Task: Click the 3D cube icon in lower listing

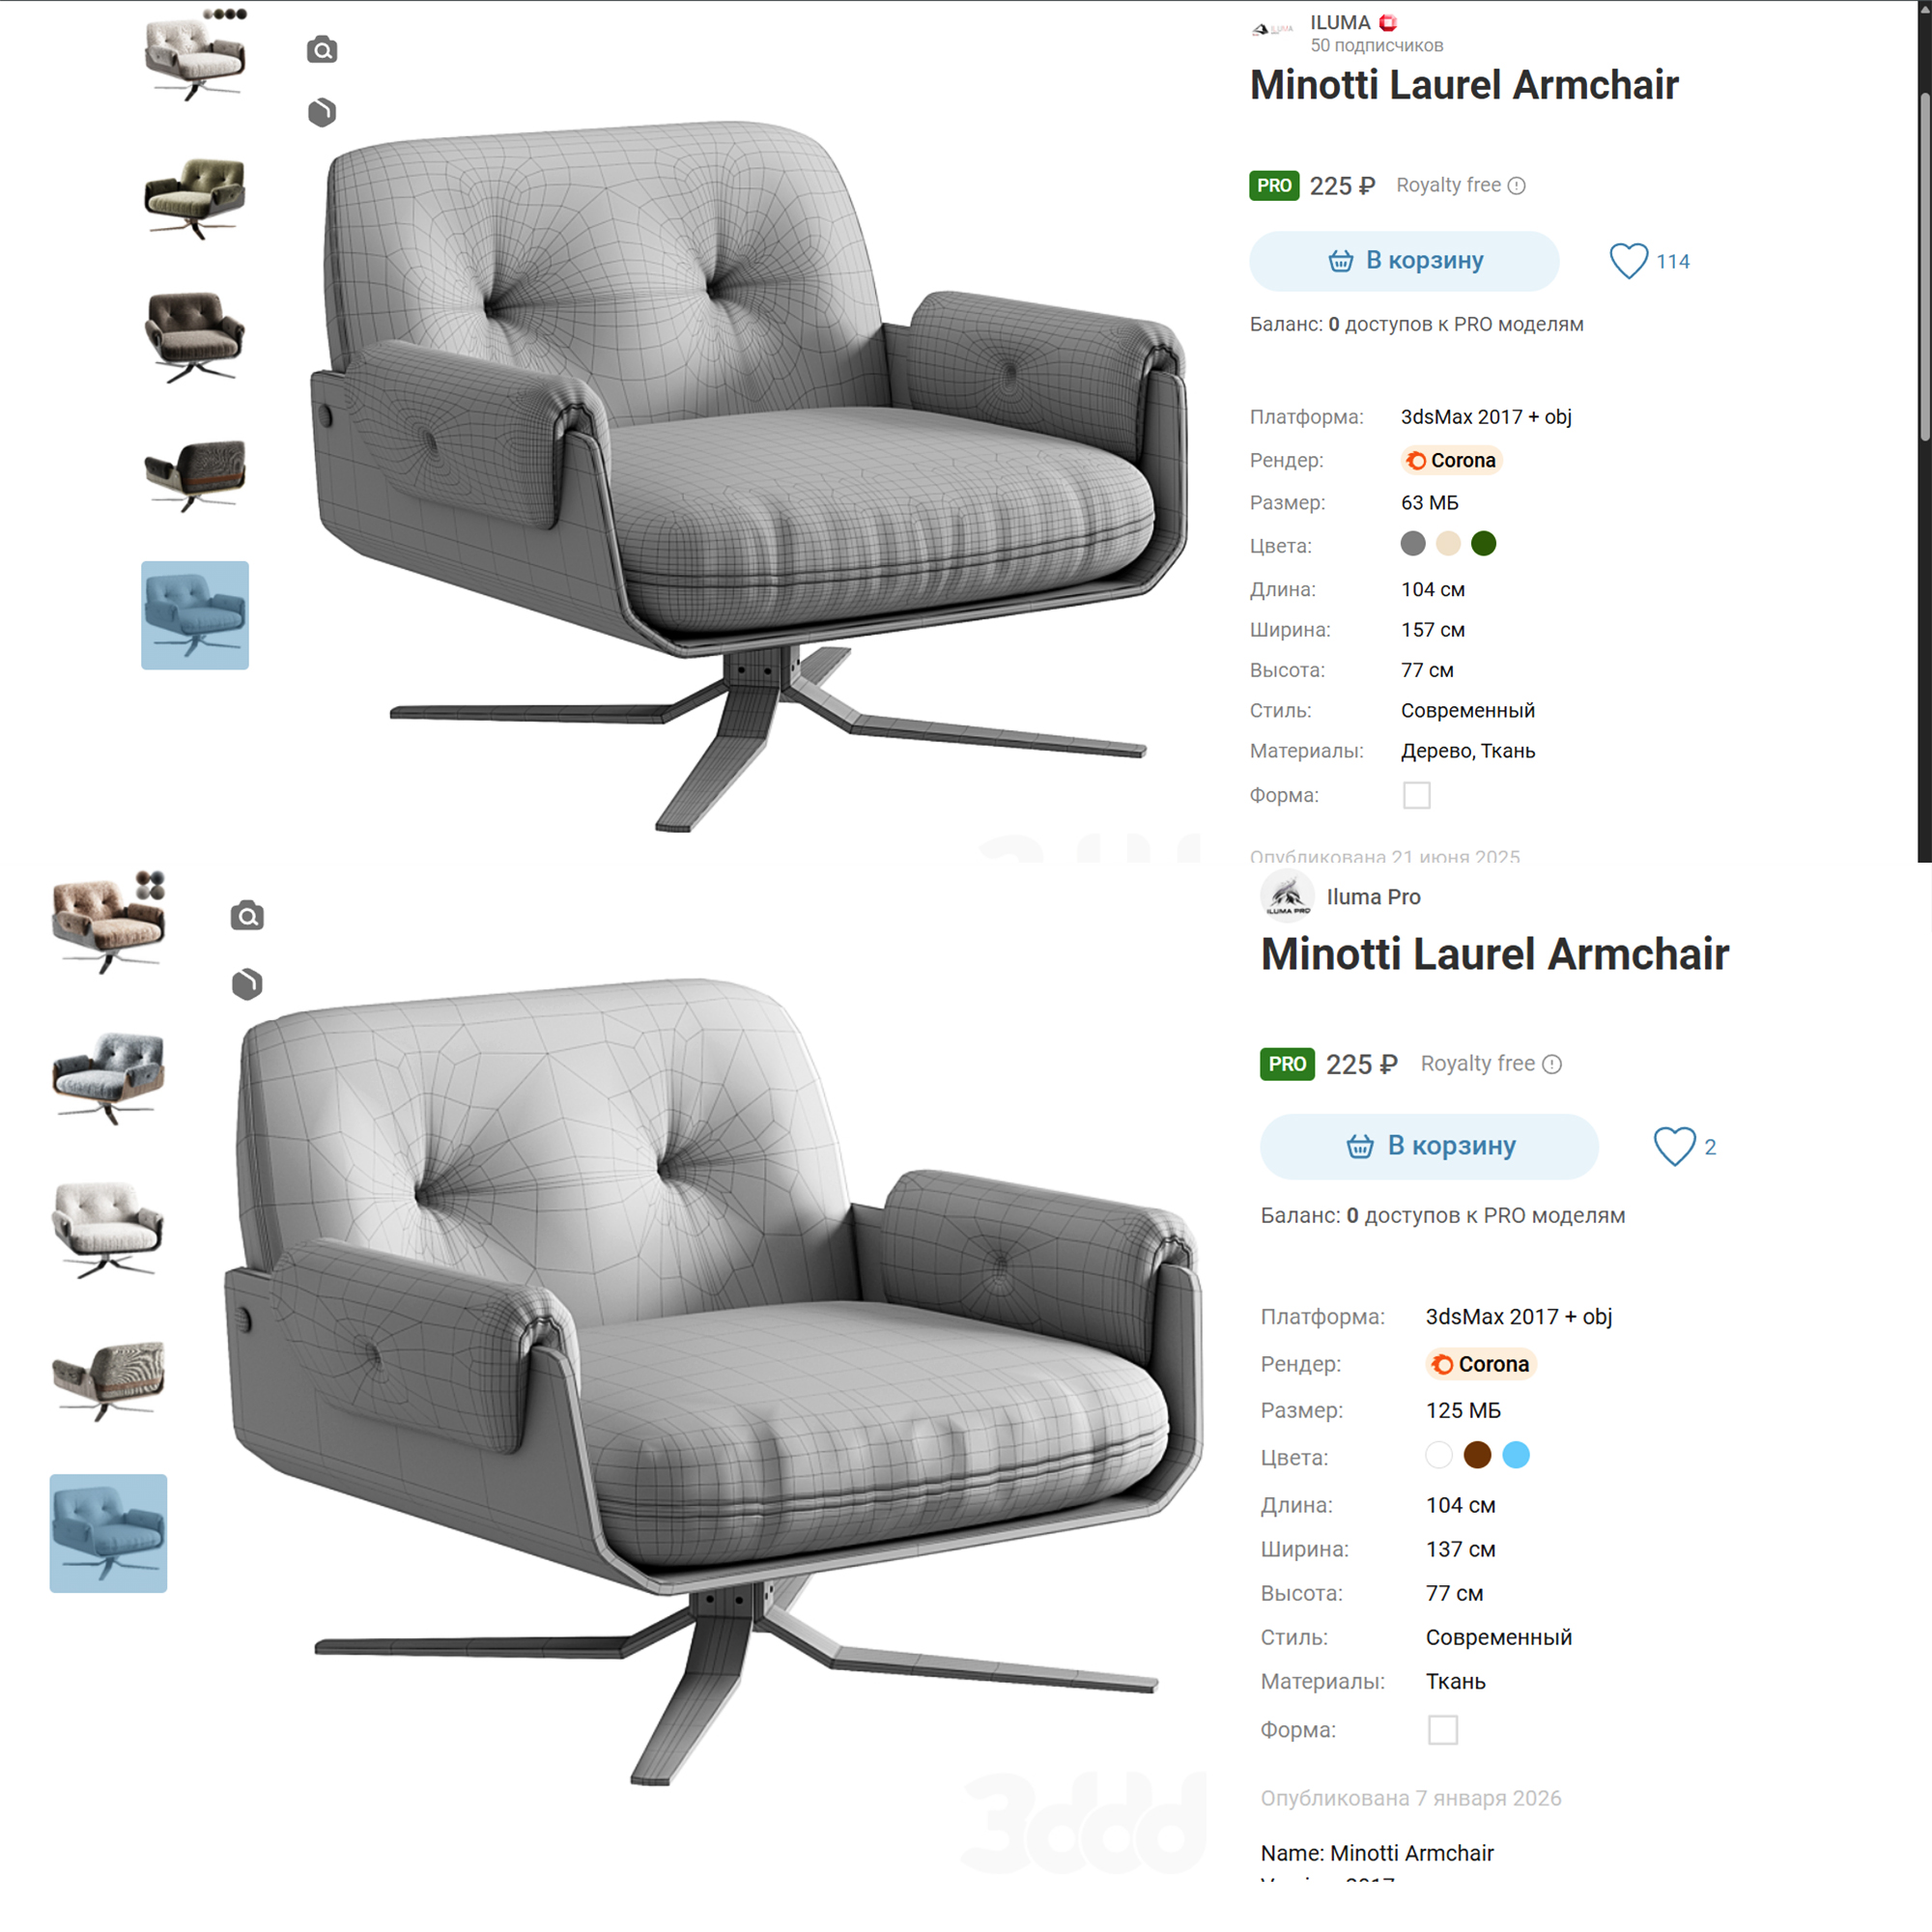Action: point(247,984)
